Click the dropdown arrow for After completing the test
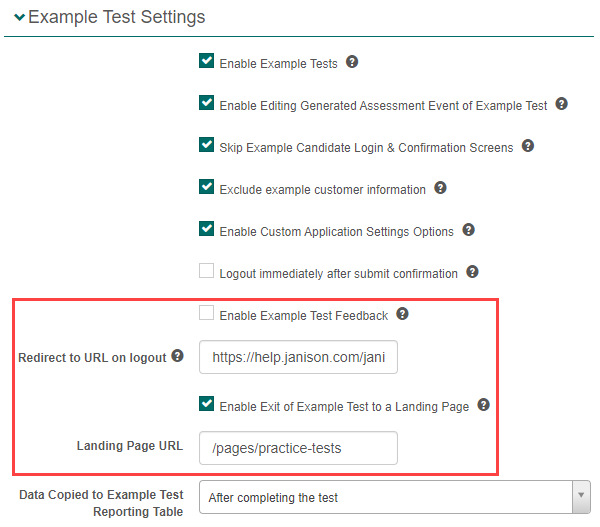This screenshot has height=527, width=600. 580,495
